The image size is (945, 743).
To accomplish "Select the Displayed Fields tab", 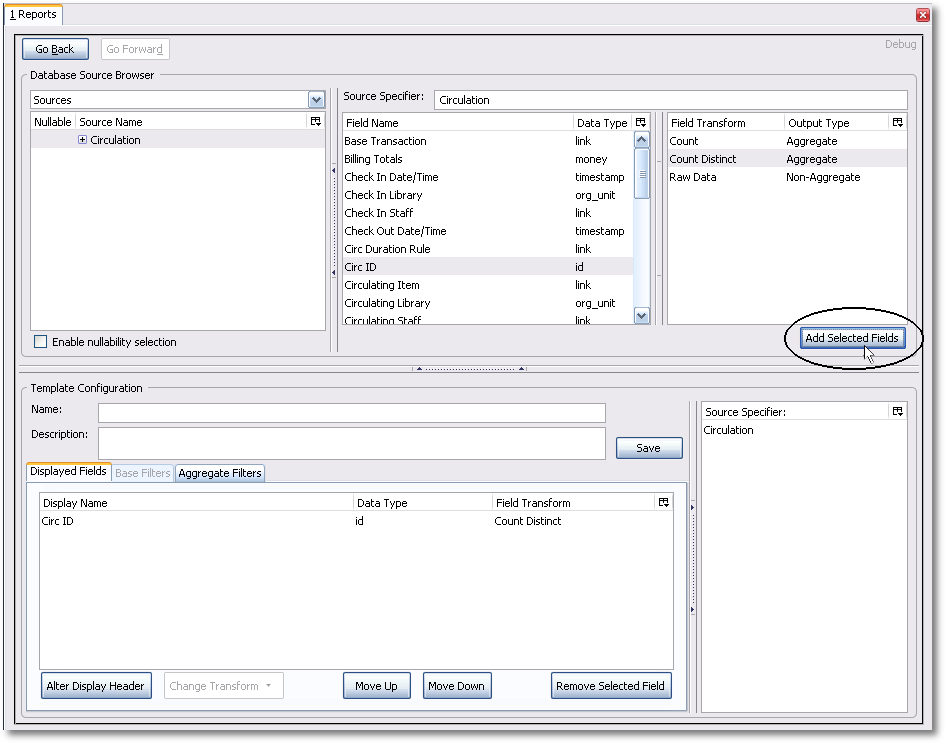I will (68, 472).
